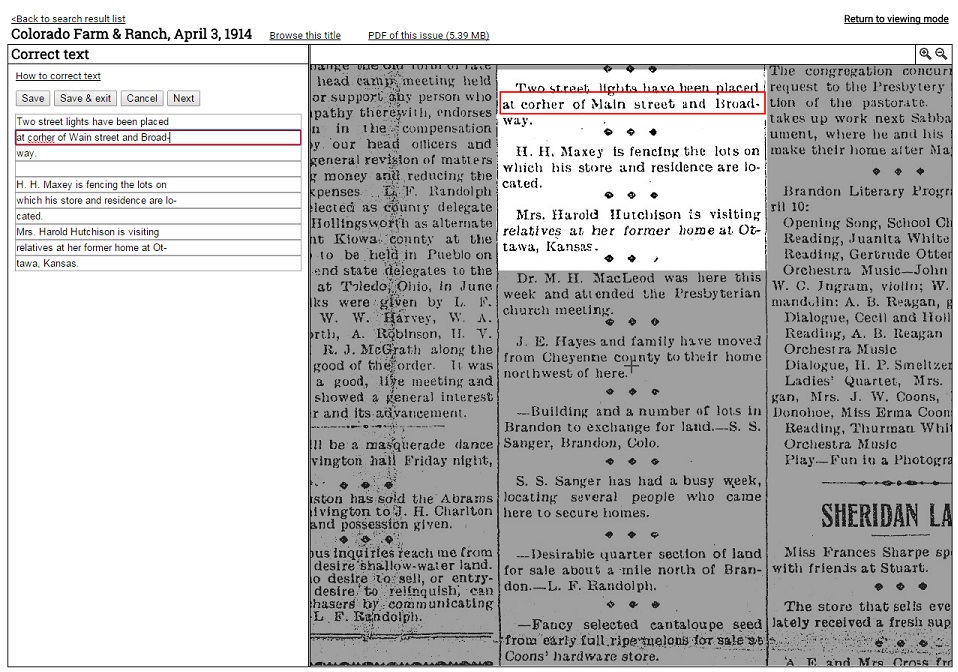
Task: Open the Browse this title link
Action: [305, 36]
